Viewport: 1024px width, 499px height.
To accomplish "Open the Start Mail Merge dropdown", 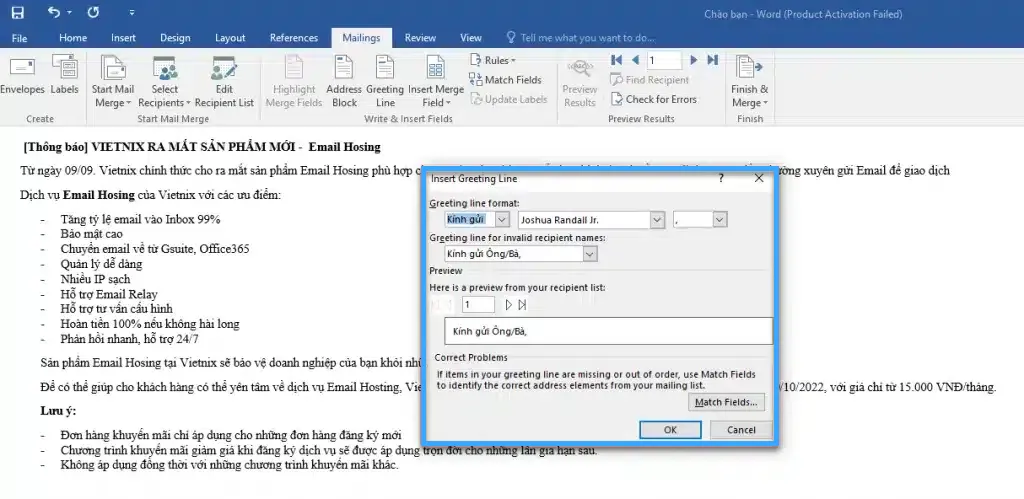I will [x=113, y=82].
